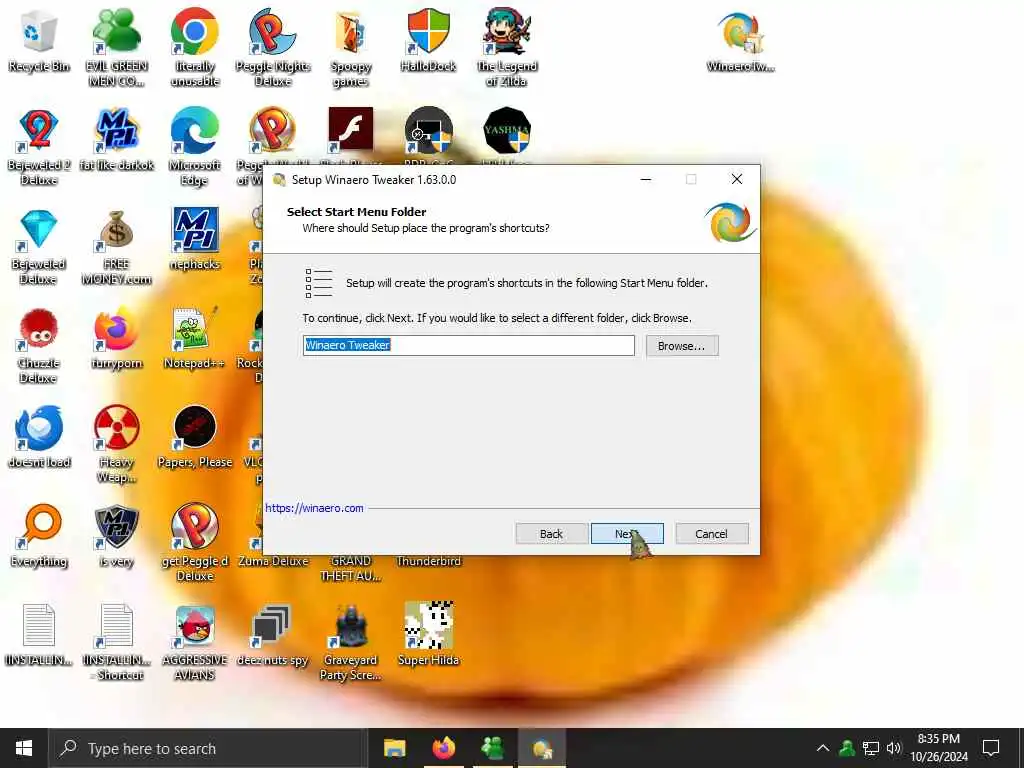
Task: Open File Explorer from the taskbar
Action: [394, 748]
